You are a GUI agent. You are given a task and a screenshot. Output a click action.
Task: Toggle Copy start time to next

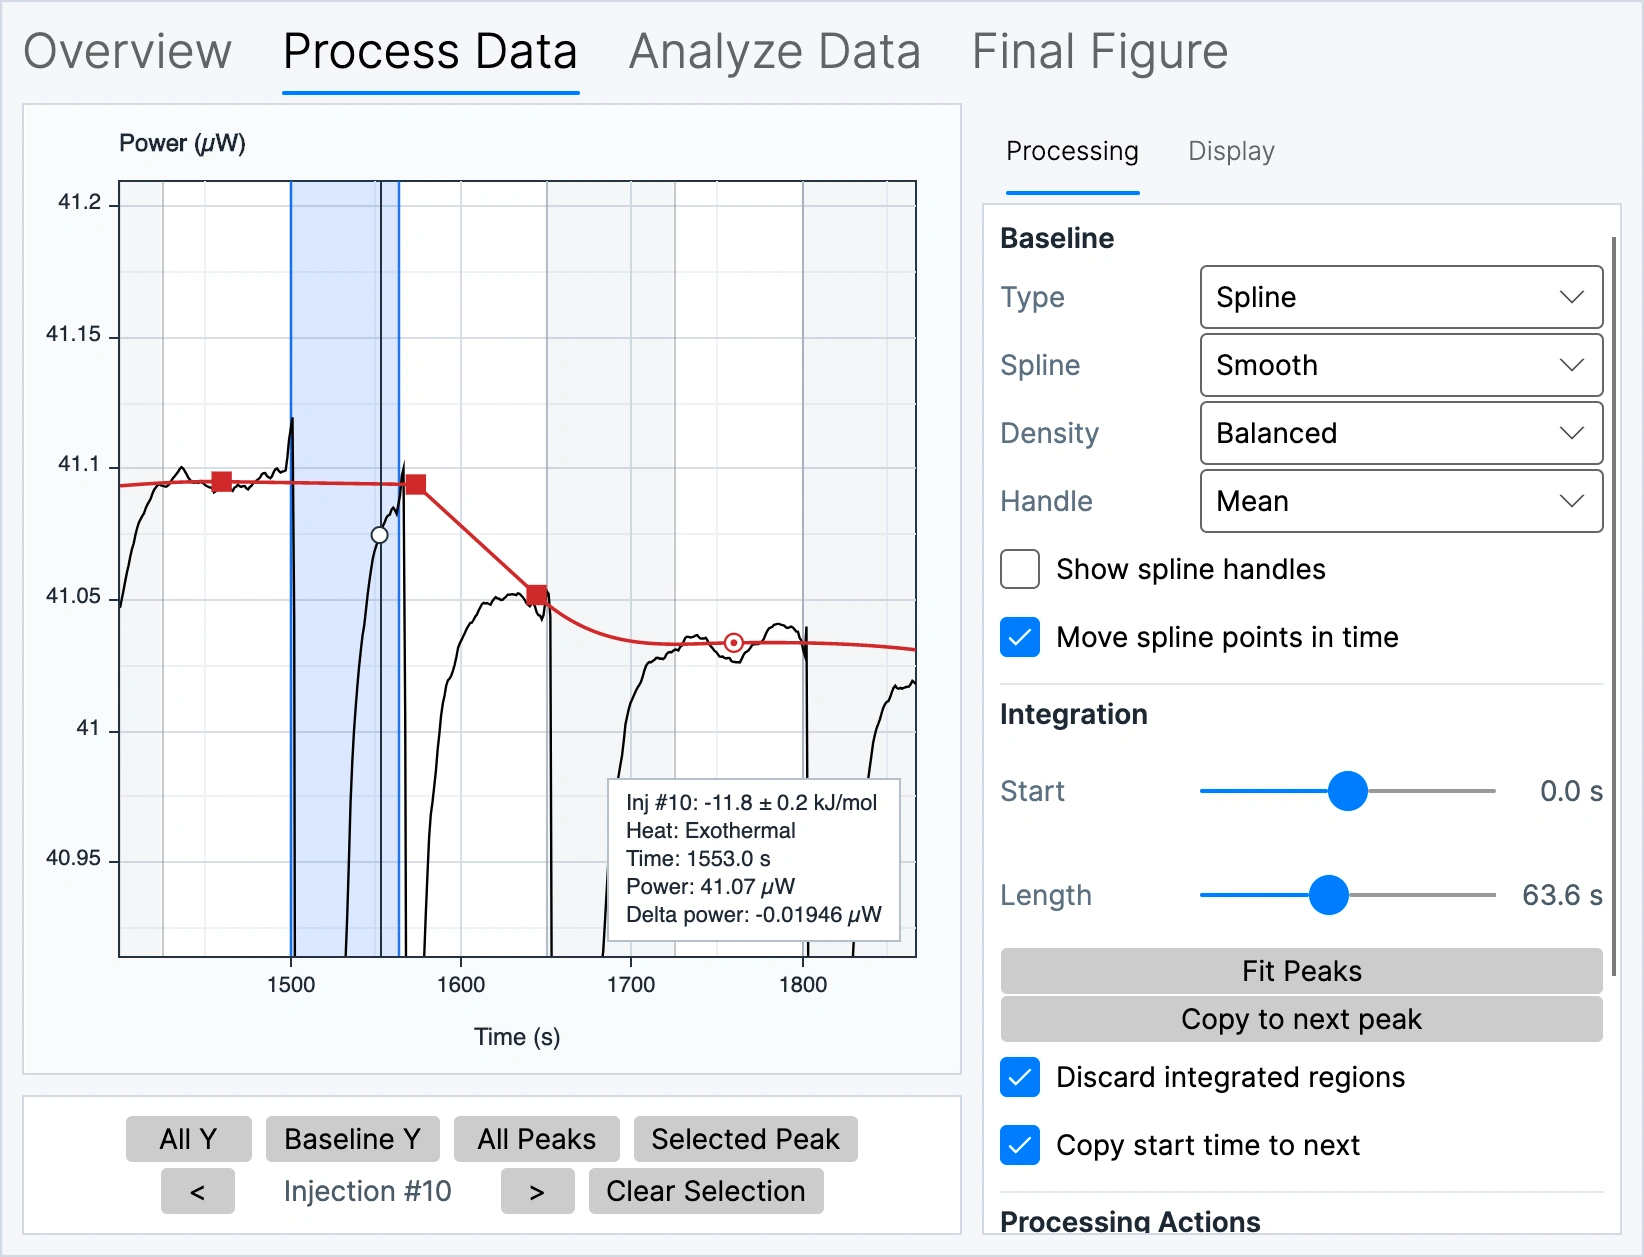tap(1020, 1145)
